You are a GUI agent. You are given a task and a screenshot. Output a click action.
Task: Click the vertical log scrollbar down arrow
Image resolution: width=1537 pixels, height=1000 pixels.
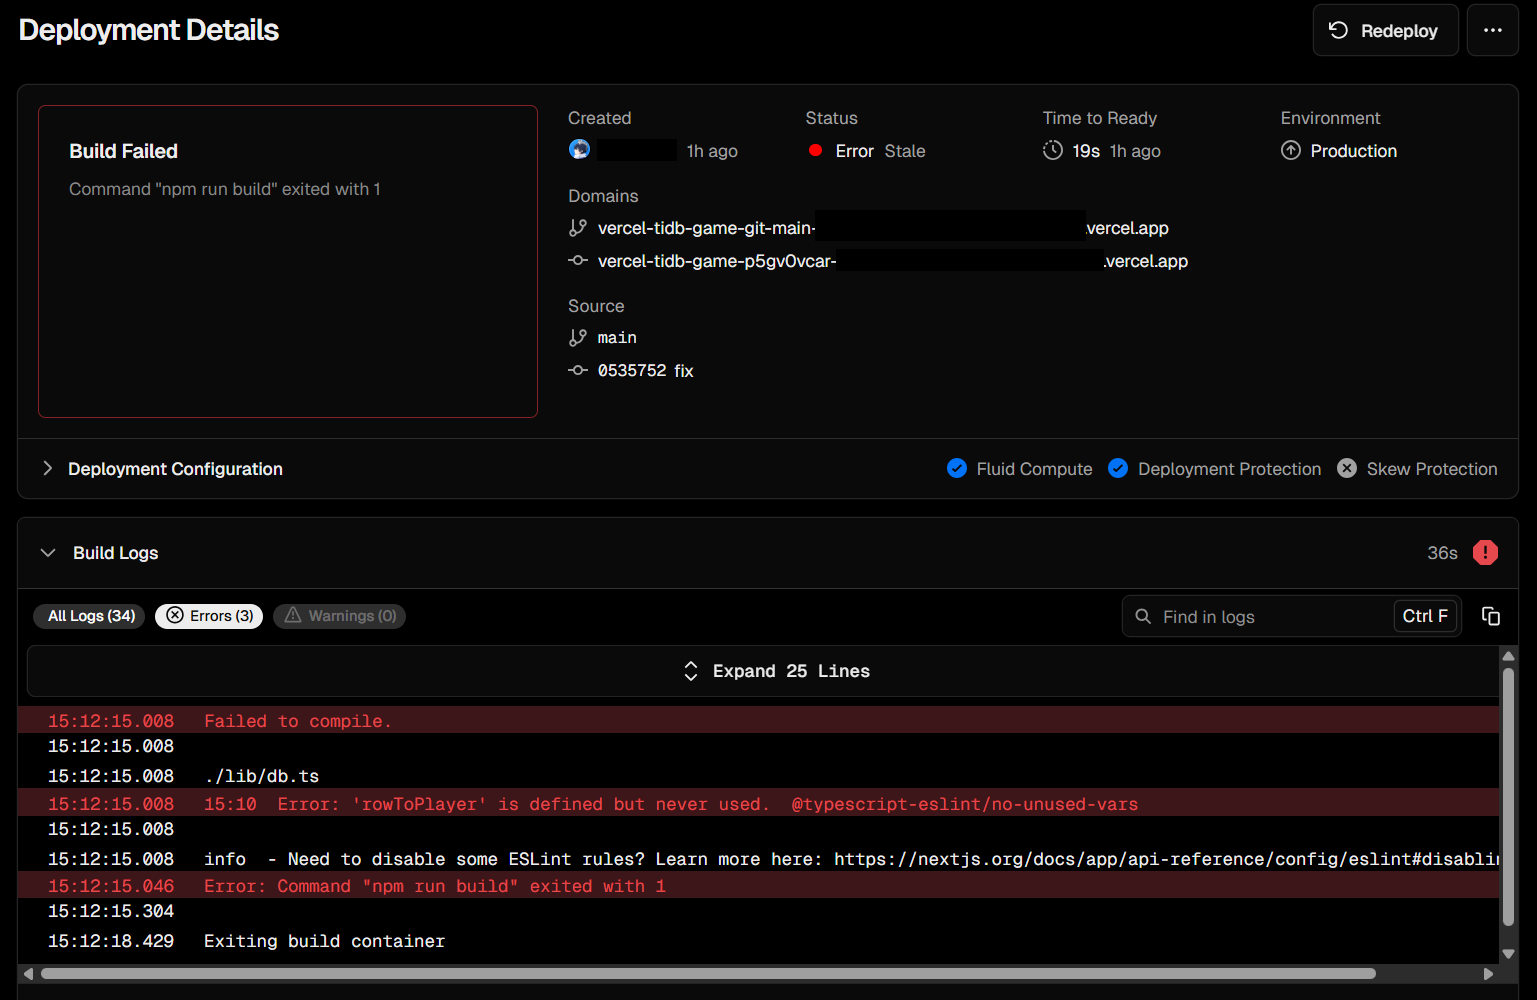point(1508,954)
